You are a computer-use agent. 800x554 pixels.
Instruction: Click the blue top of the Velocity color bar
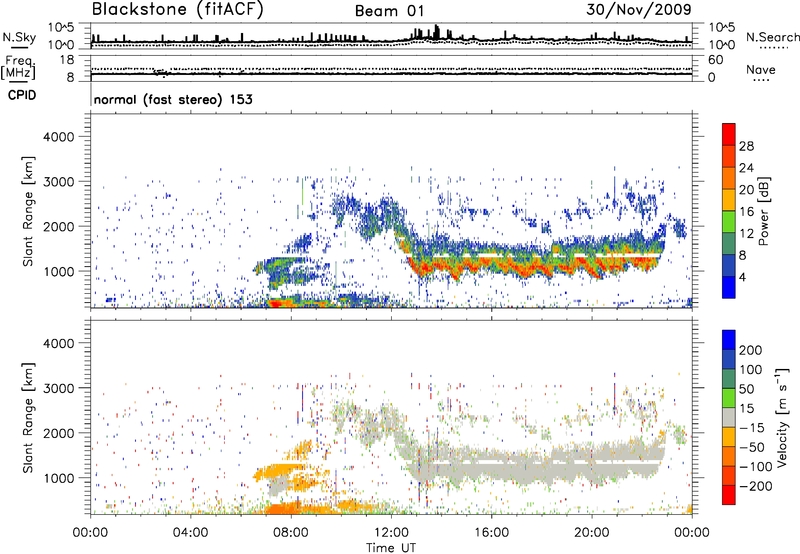(729, 340)
